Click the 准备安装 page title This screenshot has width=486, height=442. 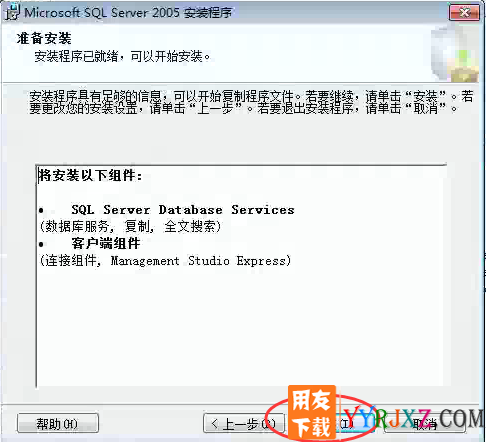coord(44,38)
